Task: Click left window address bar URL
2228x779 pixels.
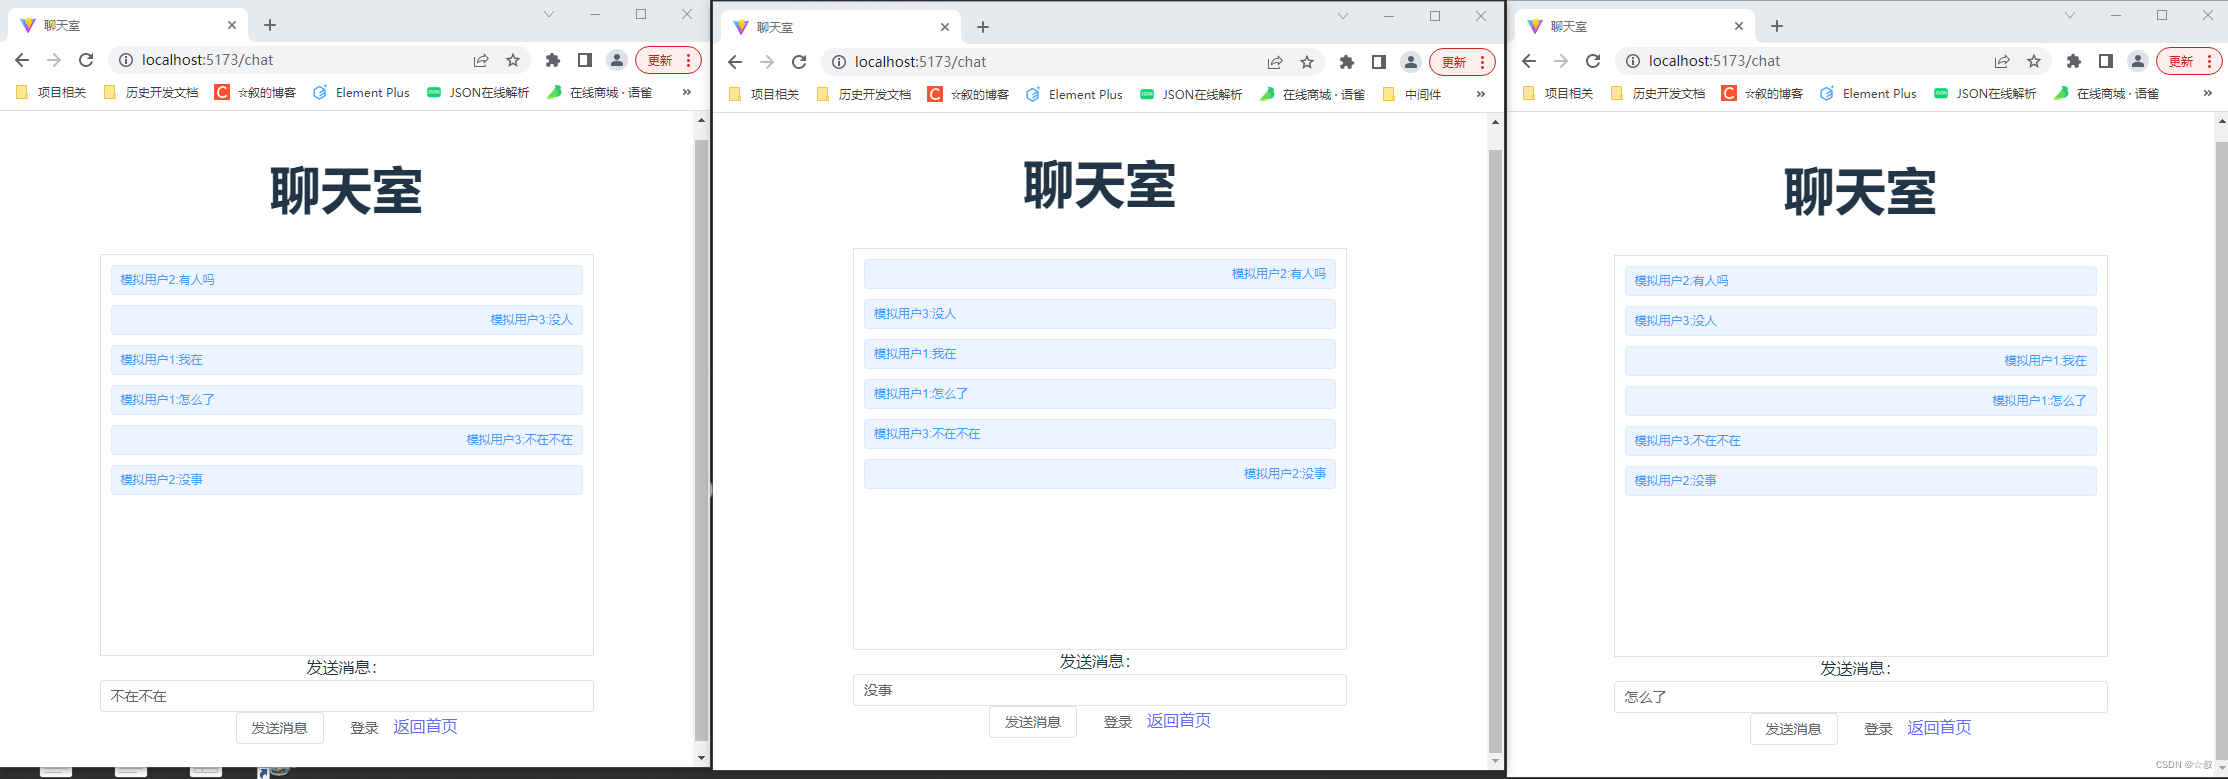Action: pyautogui.click(x=207, y=60)
